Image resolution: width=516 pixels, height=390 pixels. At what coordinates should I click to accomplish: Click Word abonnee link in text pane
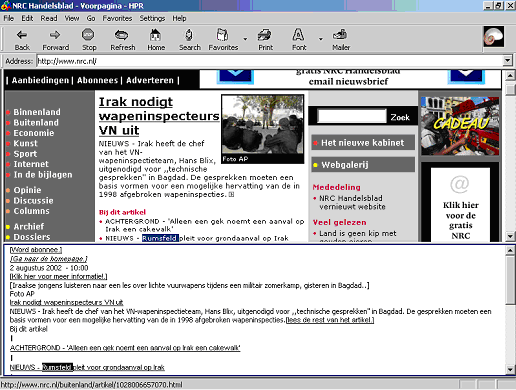coord(36,250)
